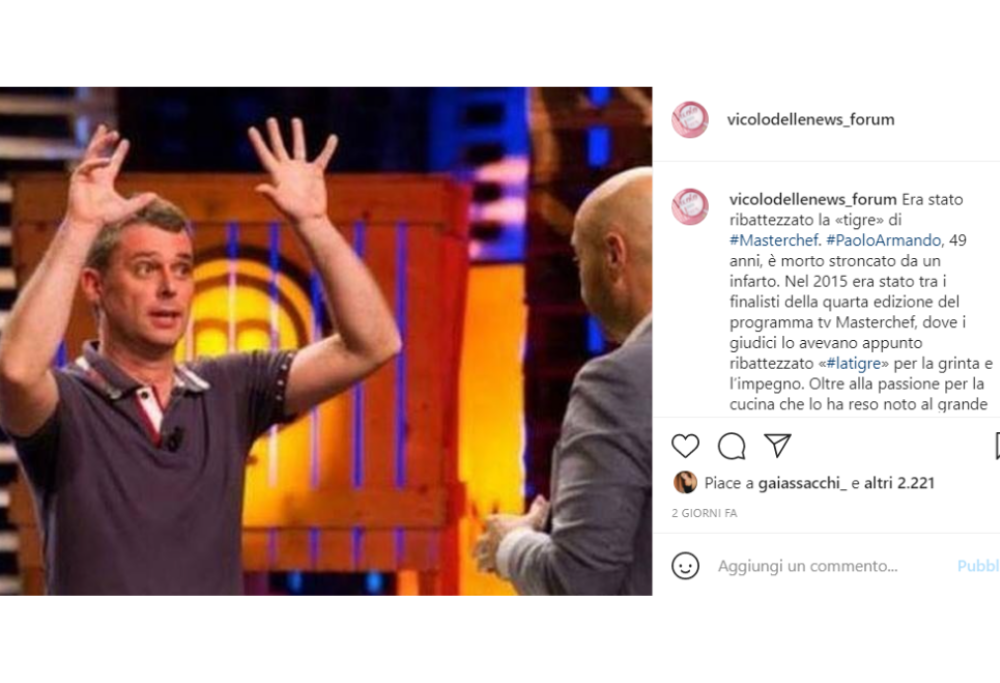
Task: Click vicolodellenews_forum username in caption
Action: 813,200
